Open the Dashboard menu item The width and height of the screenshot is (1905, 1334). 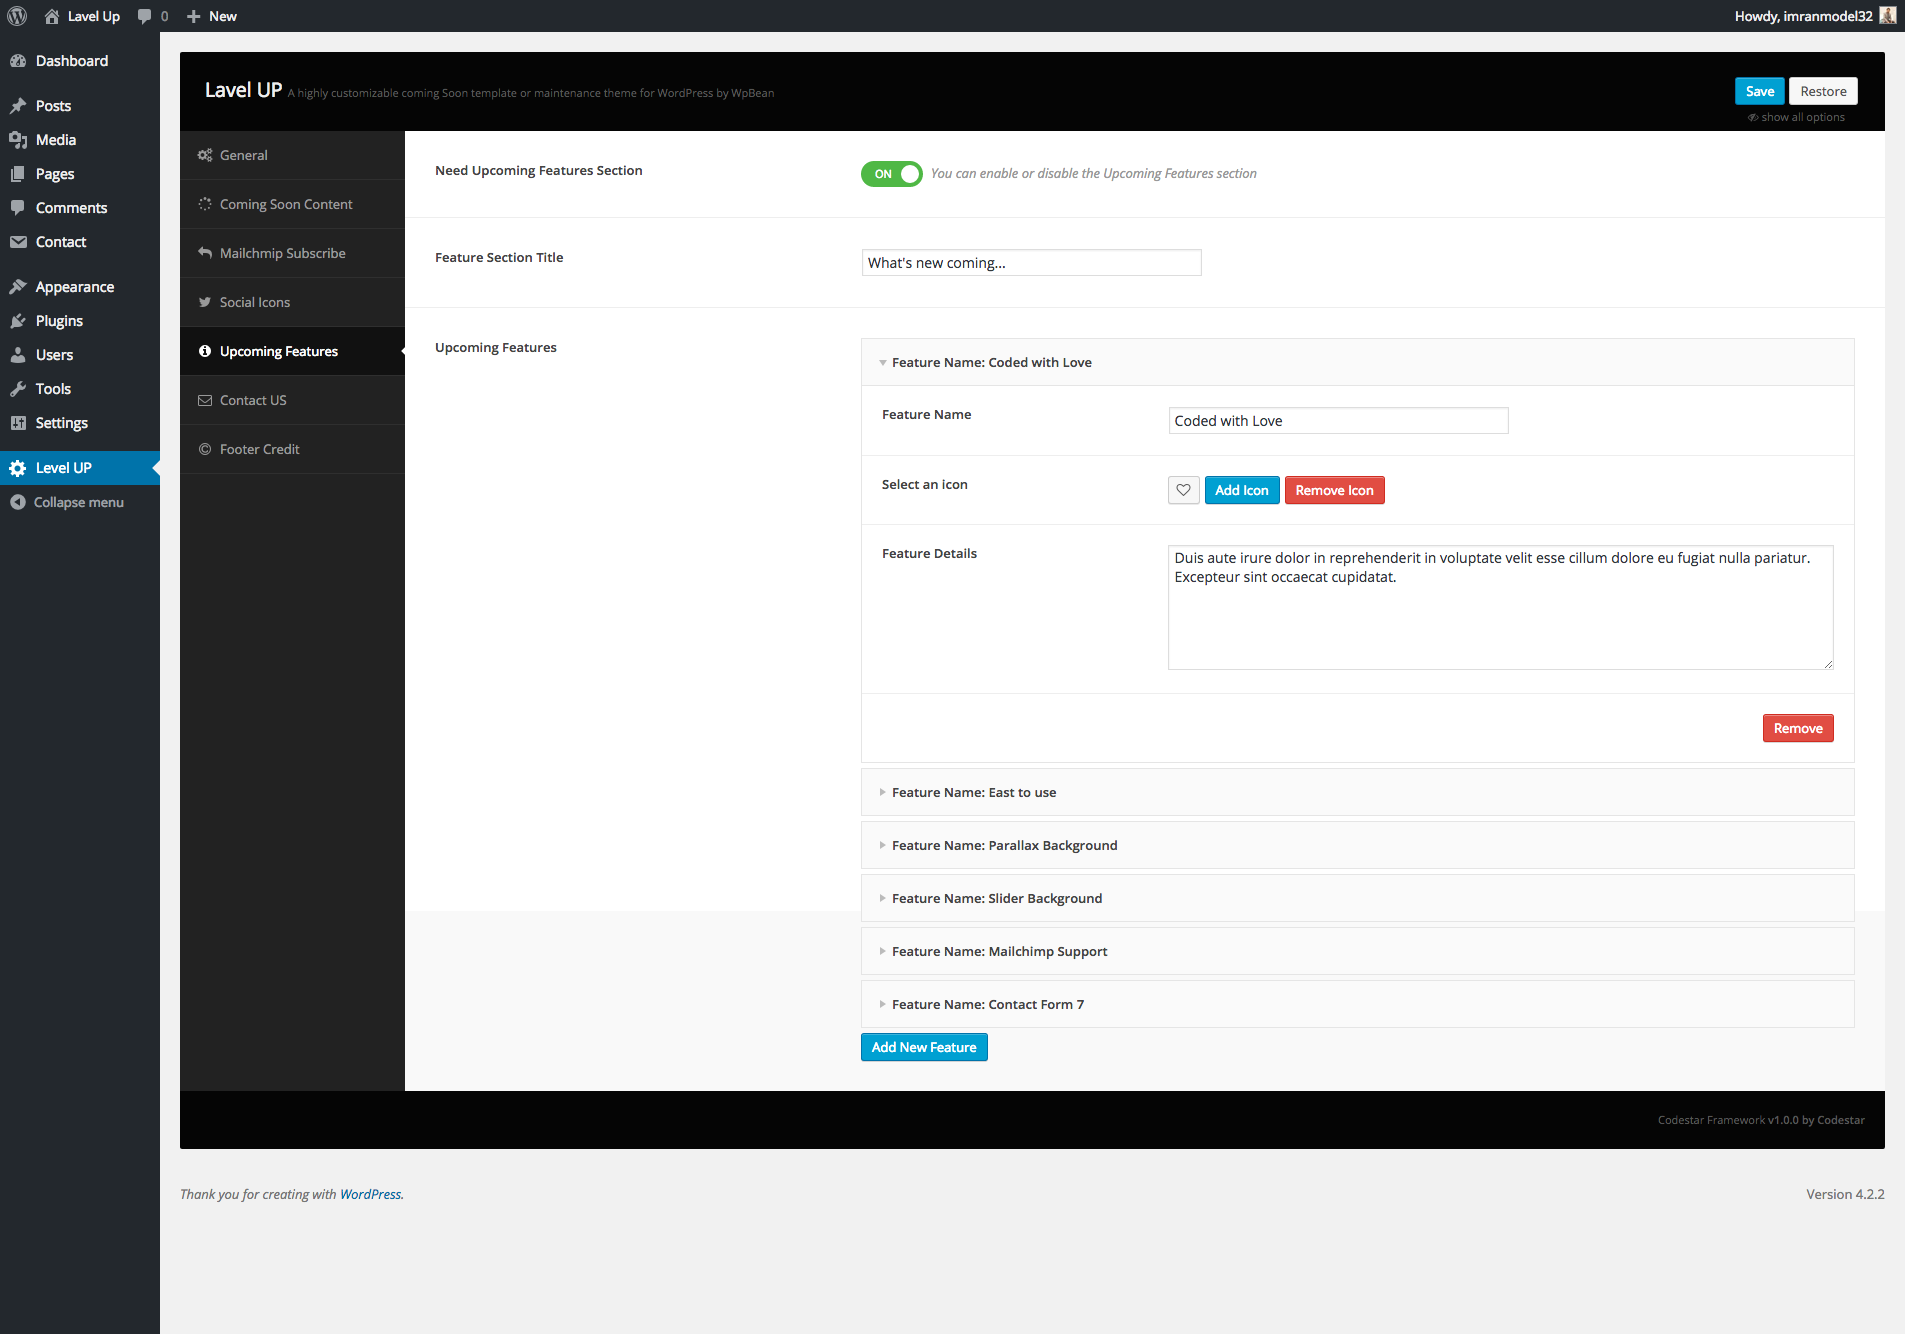(x=80, y=61)
